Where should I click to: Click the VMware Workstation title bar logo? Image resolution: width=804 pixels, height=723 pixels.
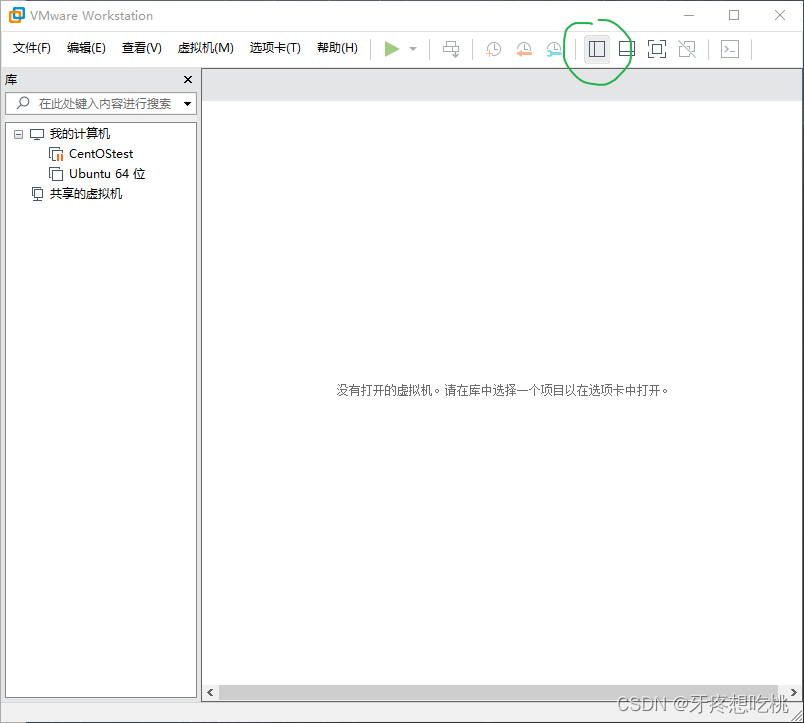pyautogui.click(x=16, y=15)
